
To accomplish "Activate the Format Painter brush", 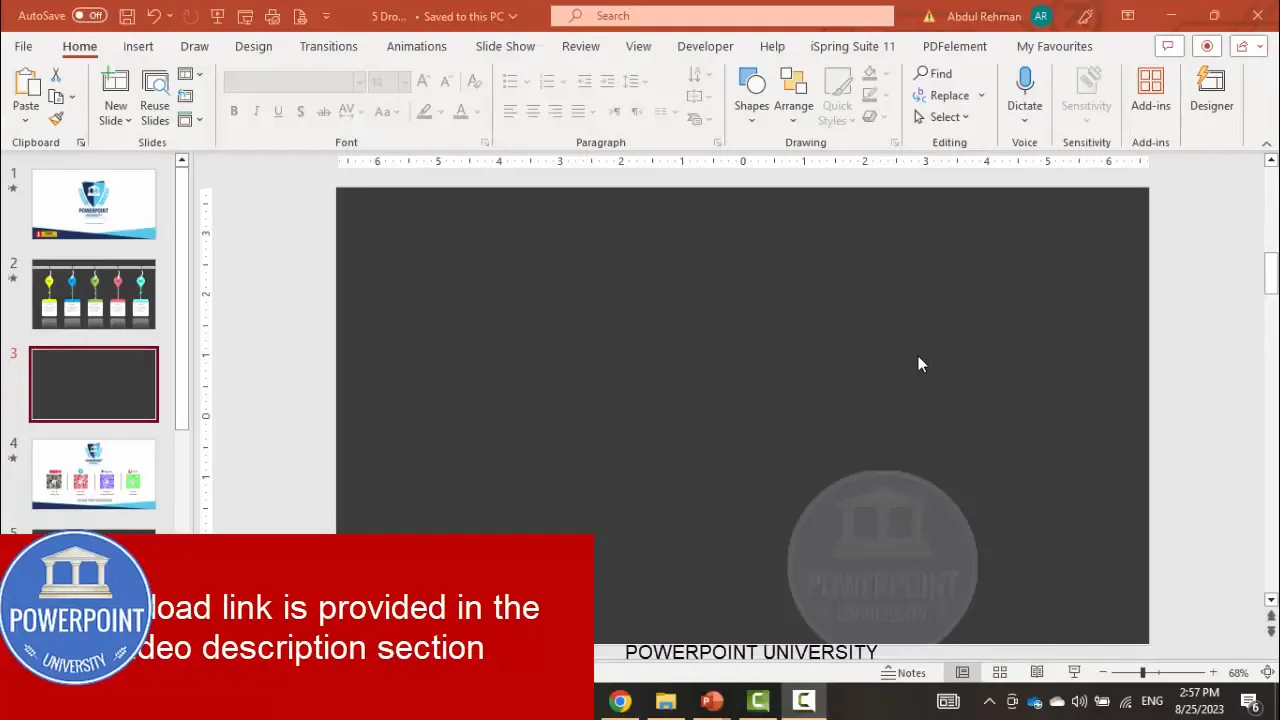I will click(56, 119).
